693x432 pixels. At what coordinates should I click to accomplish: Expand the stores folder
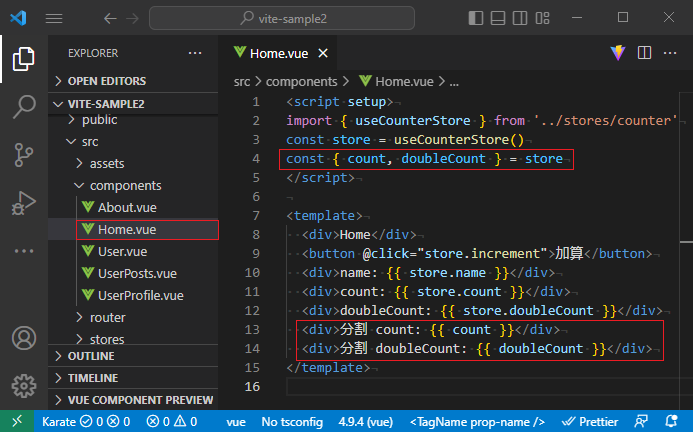click(133, 339)
